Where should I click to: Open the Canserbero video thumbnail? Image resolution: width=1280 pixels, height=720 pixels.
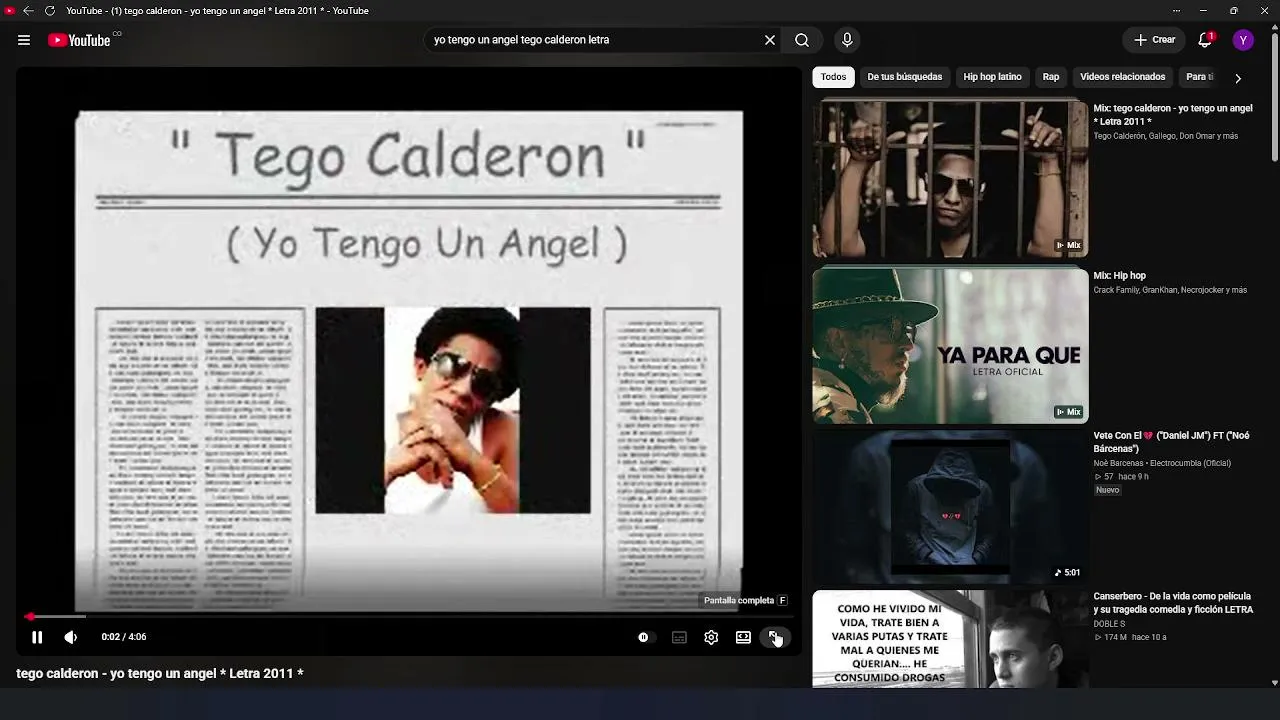[950, 639]
